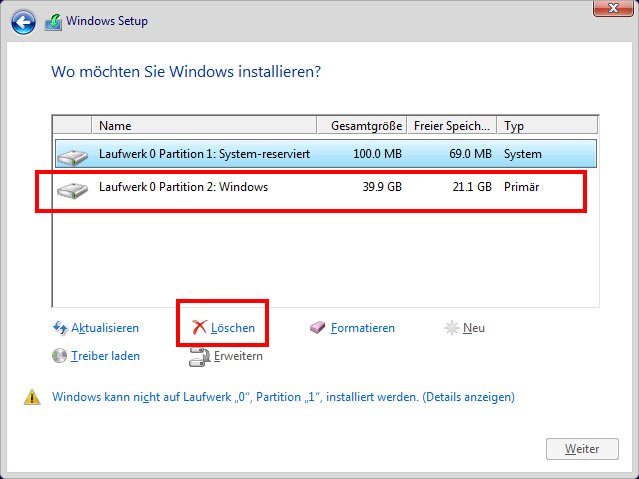Click the pink eraser Formatieren icon
Image resolution: width=639 pixels, height=479 pixels.
point(317,327)
